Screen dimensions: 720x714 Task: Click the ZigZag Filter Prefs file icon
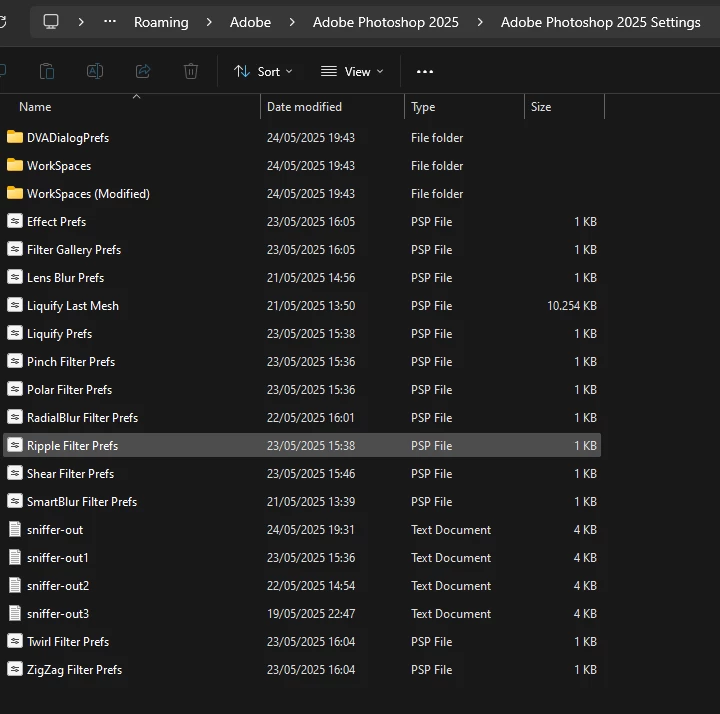click(15, 669)
